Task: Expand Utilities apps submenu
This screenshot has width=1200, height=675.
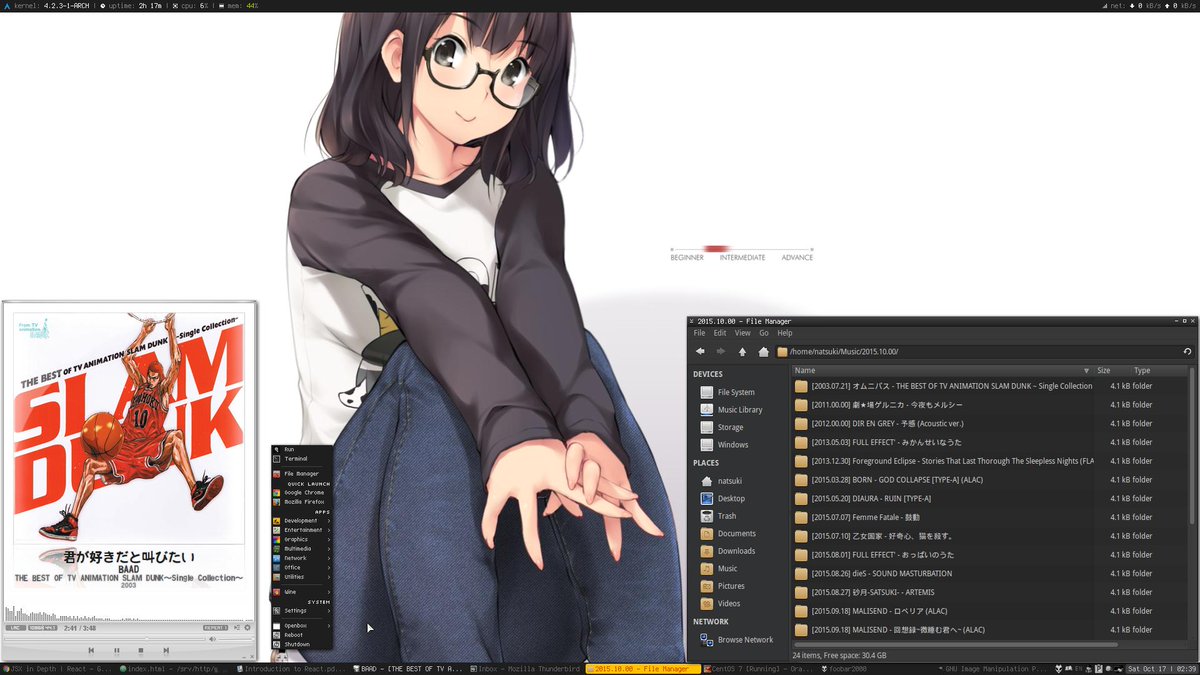Action: coord(301,577)
